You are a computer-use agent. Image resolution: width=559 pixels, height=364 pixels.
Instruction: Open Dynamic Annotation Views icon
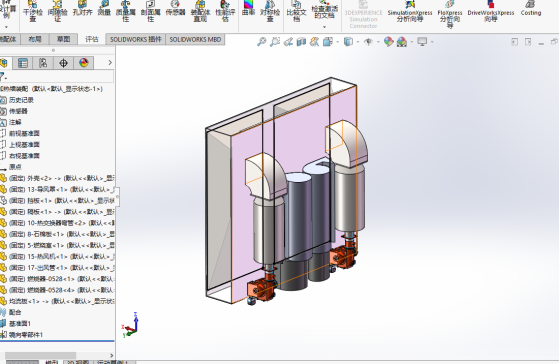[x=314, y=42]
